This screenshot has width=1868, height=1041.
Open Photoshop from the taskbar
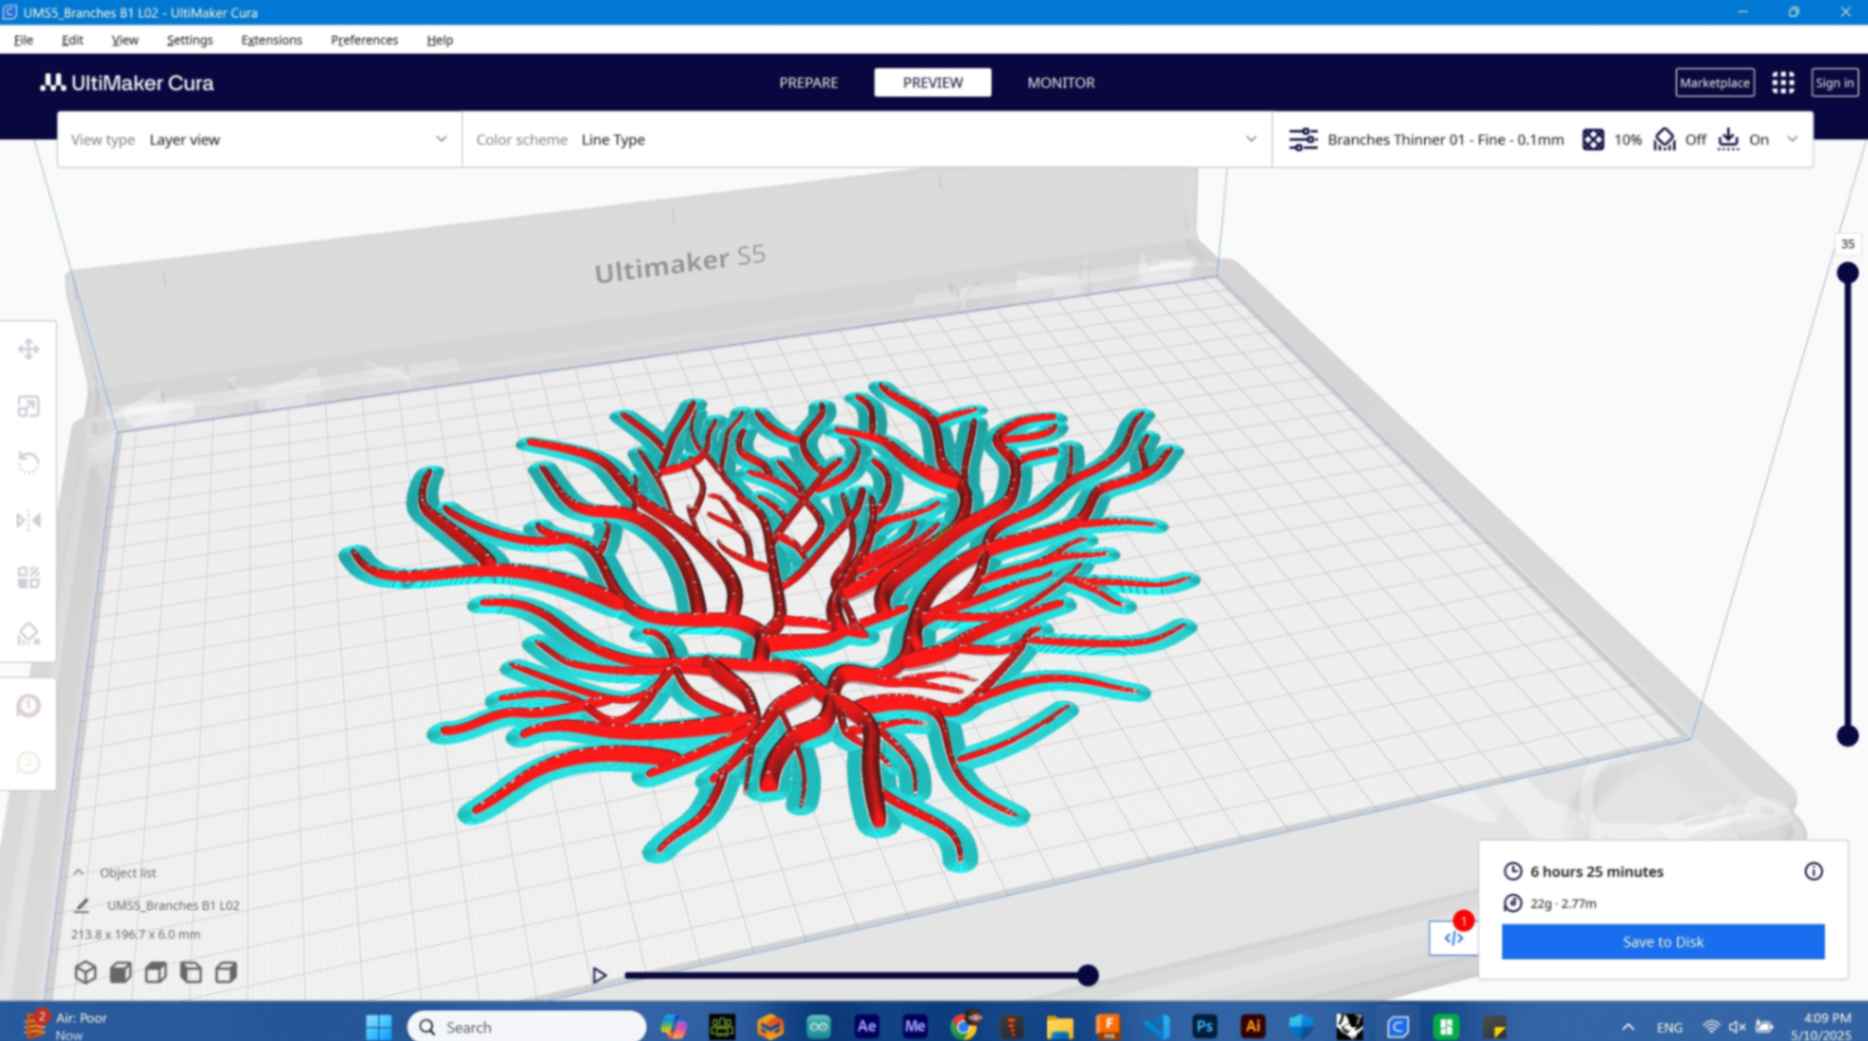pyautogui.click(x=1205, y=1026)
